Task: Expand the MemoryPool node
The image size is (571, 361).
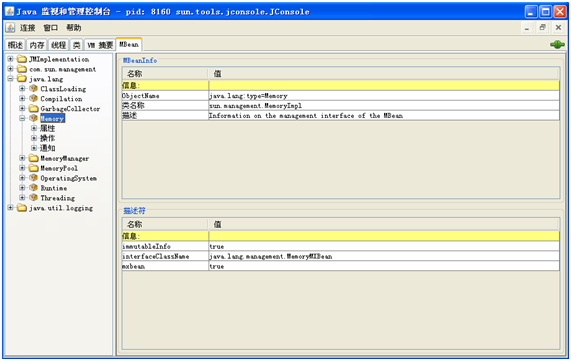Action: tap(22, 168)
